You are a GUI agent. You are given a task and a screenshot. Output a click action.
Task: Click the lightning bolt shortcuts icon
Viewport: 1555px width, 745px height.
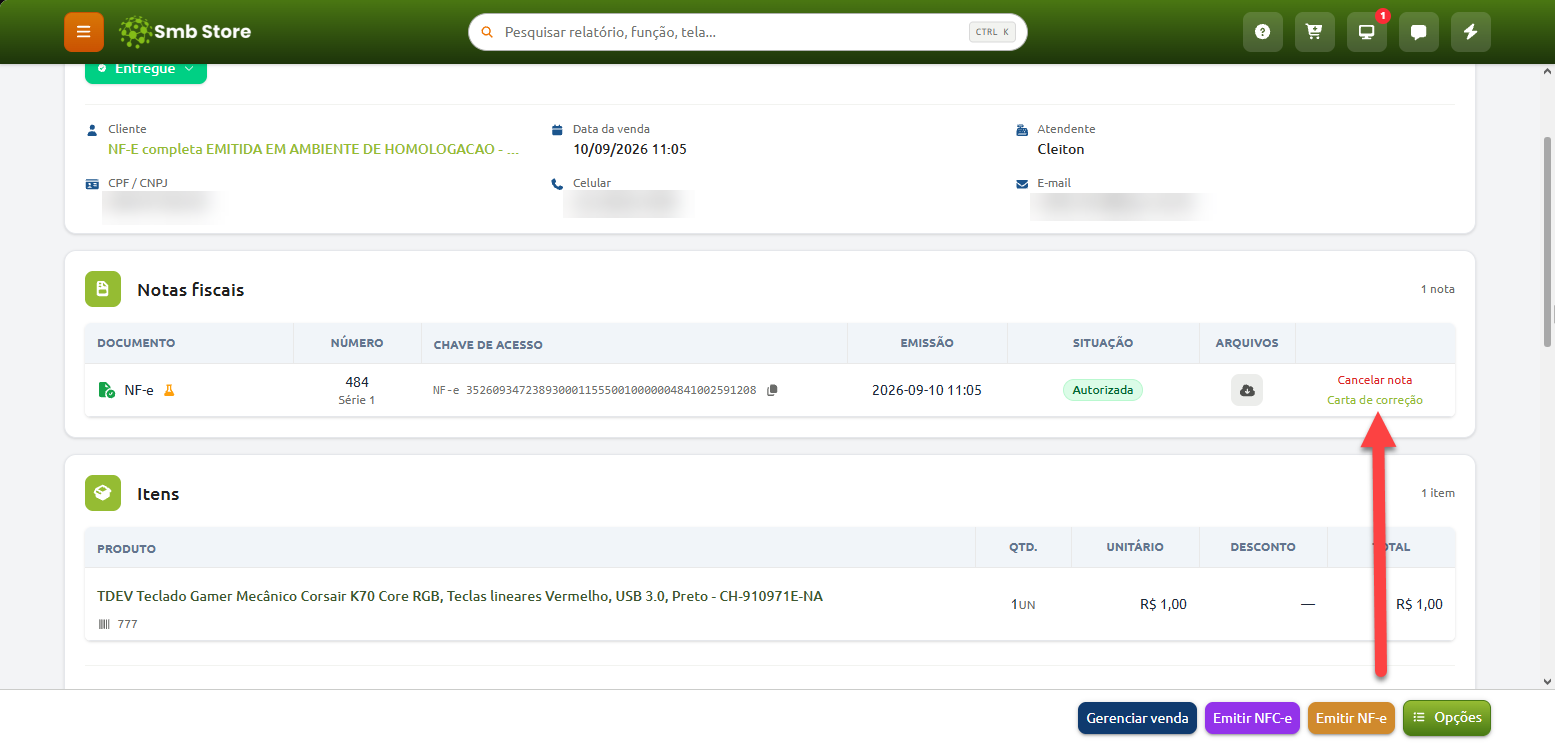[1470, 32]
